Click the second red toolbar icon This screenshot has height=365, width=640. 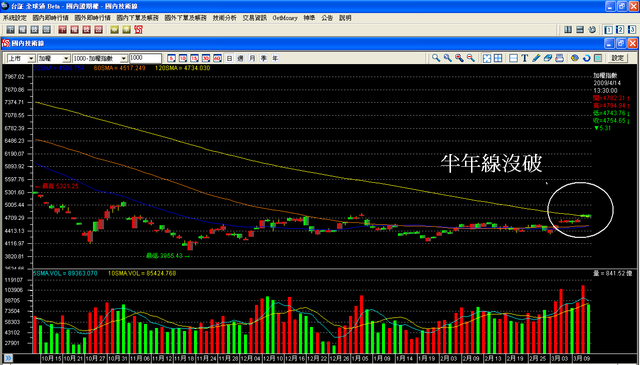(x=74, y=30)
